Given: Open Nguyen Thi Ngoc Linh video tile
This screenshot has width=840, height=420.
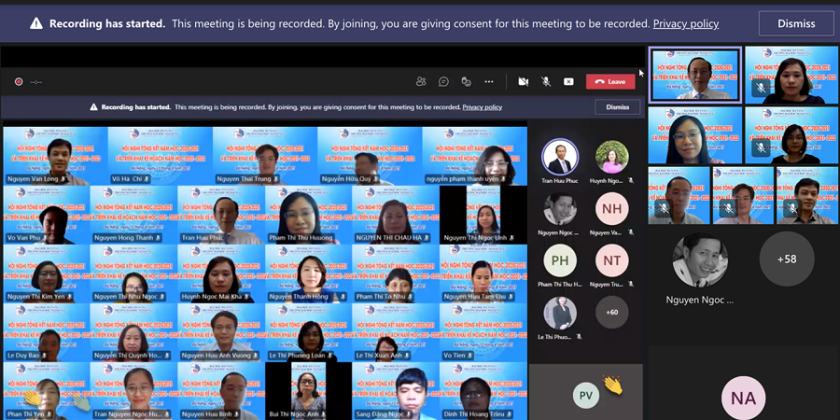Looking at the screenshot, I should [x=483, y=215].
